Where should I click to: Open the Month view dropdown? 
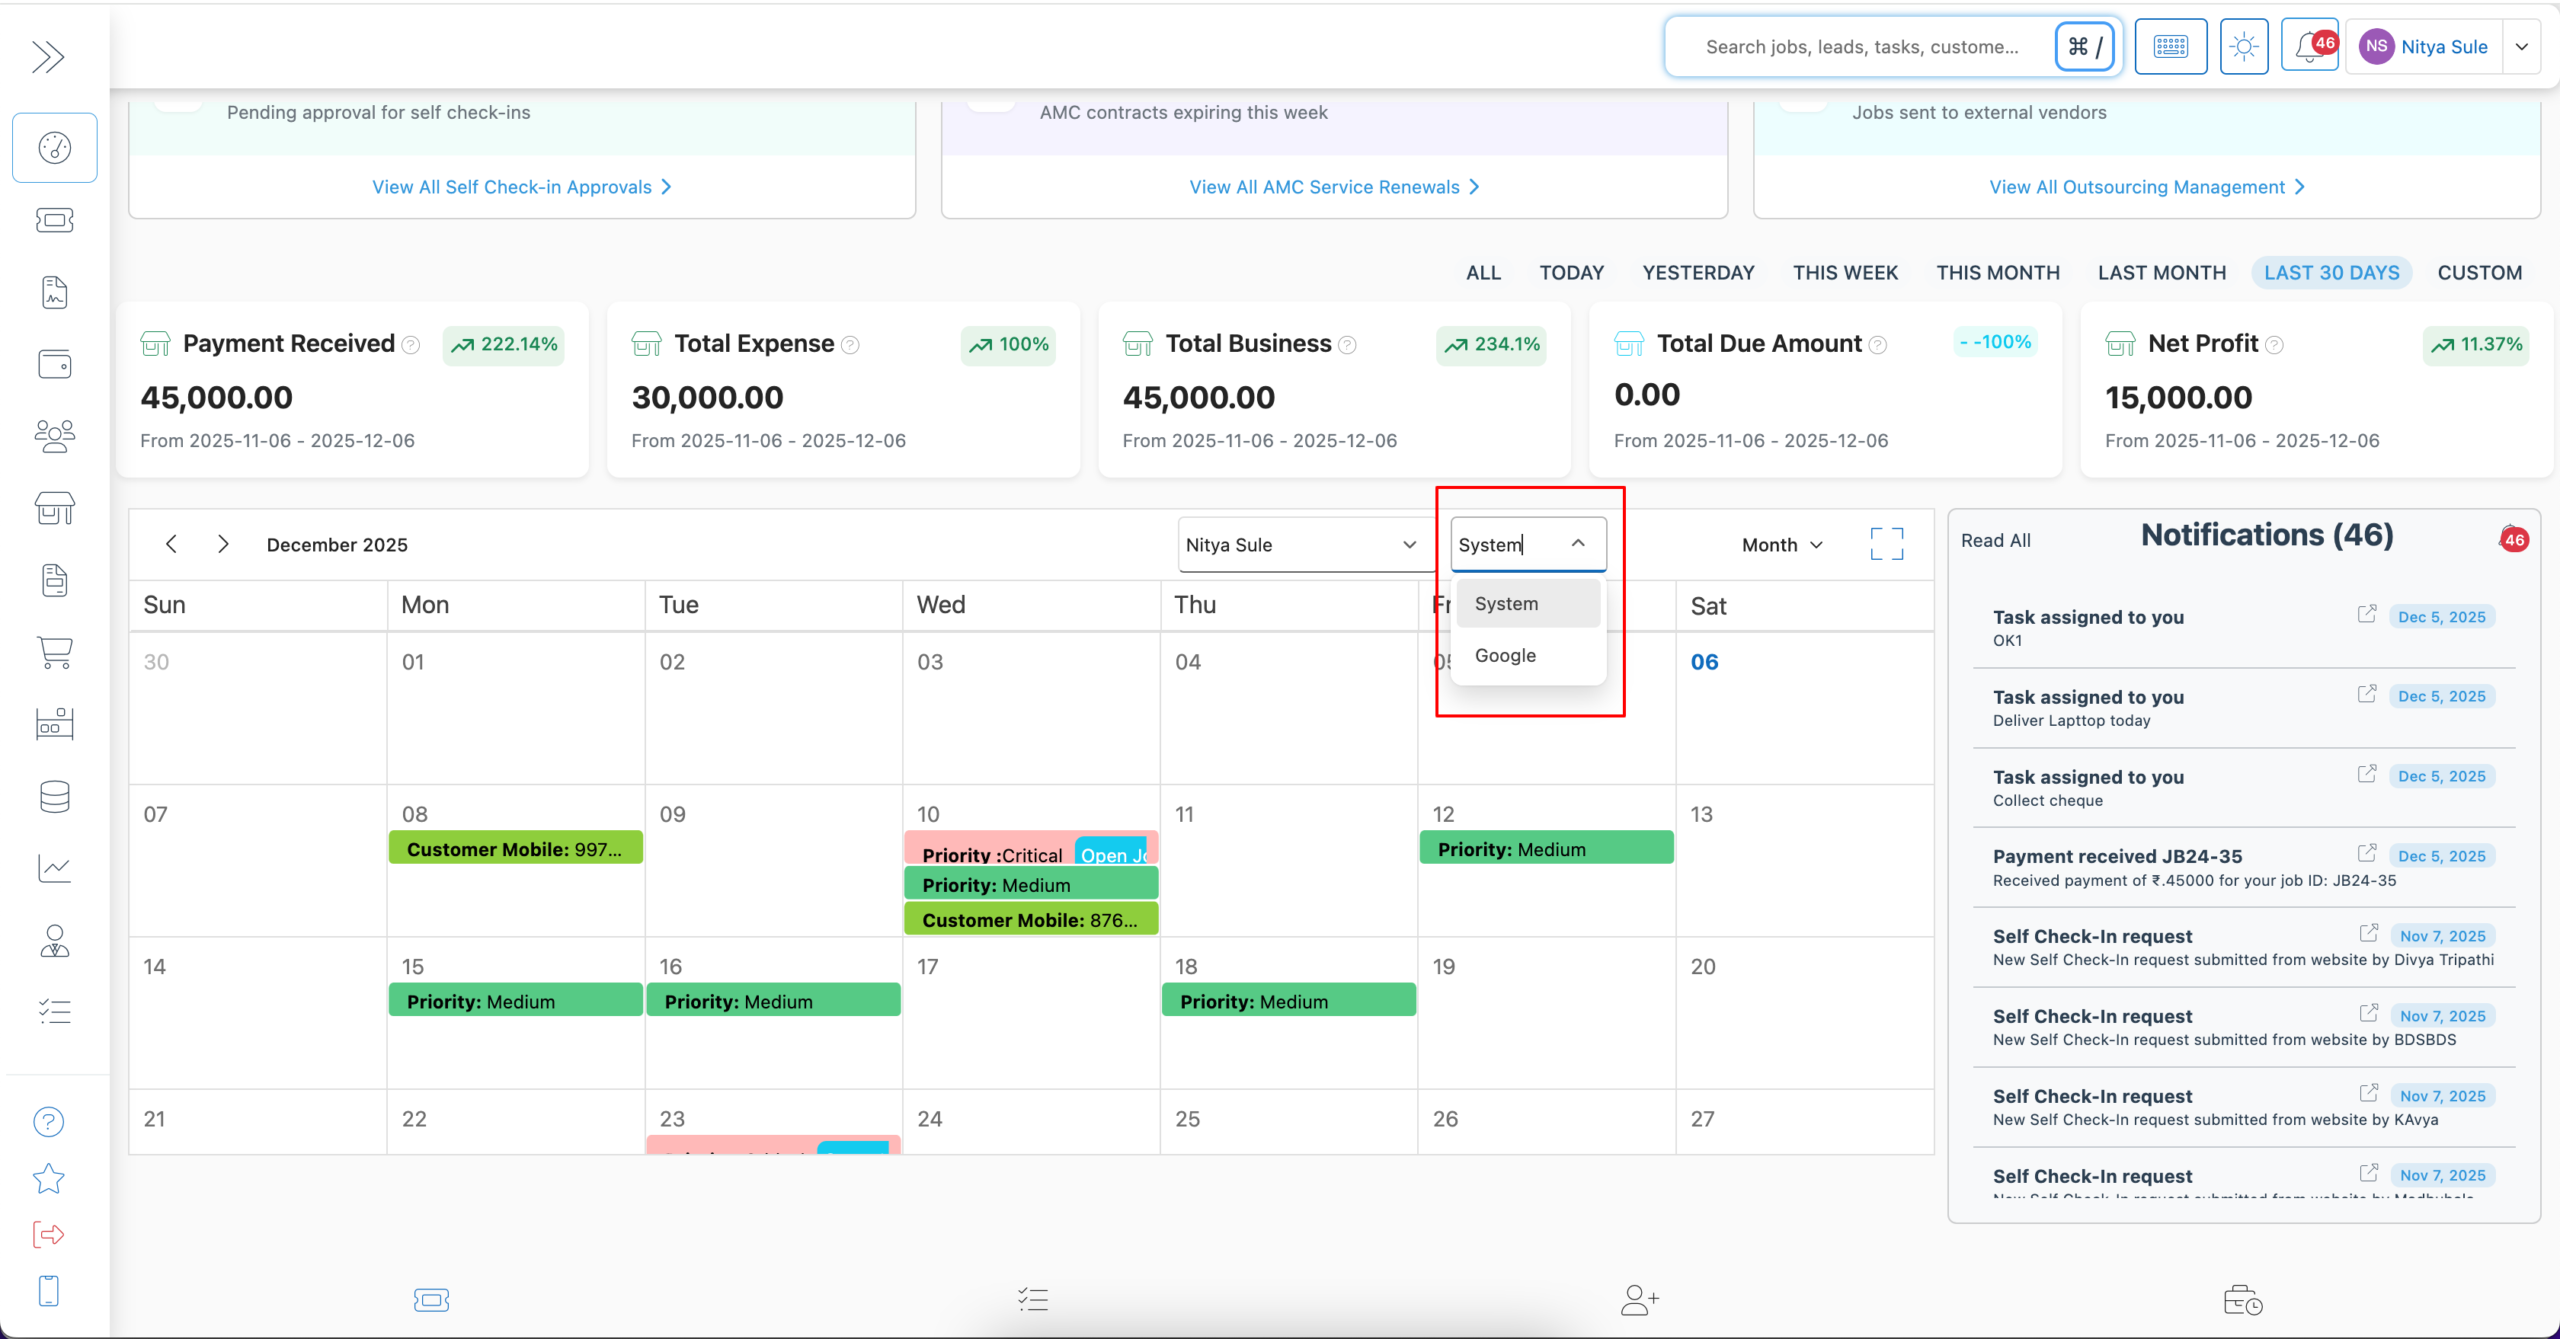pyautogui.click(x=1781, y=544)
